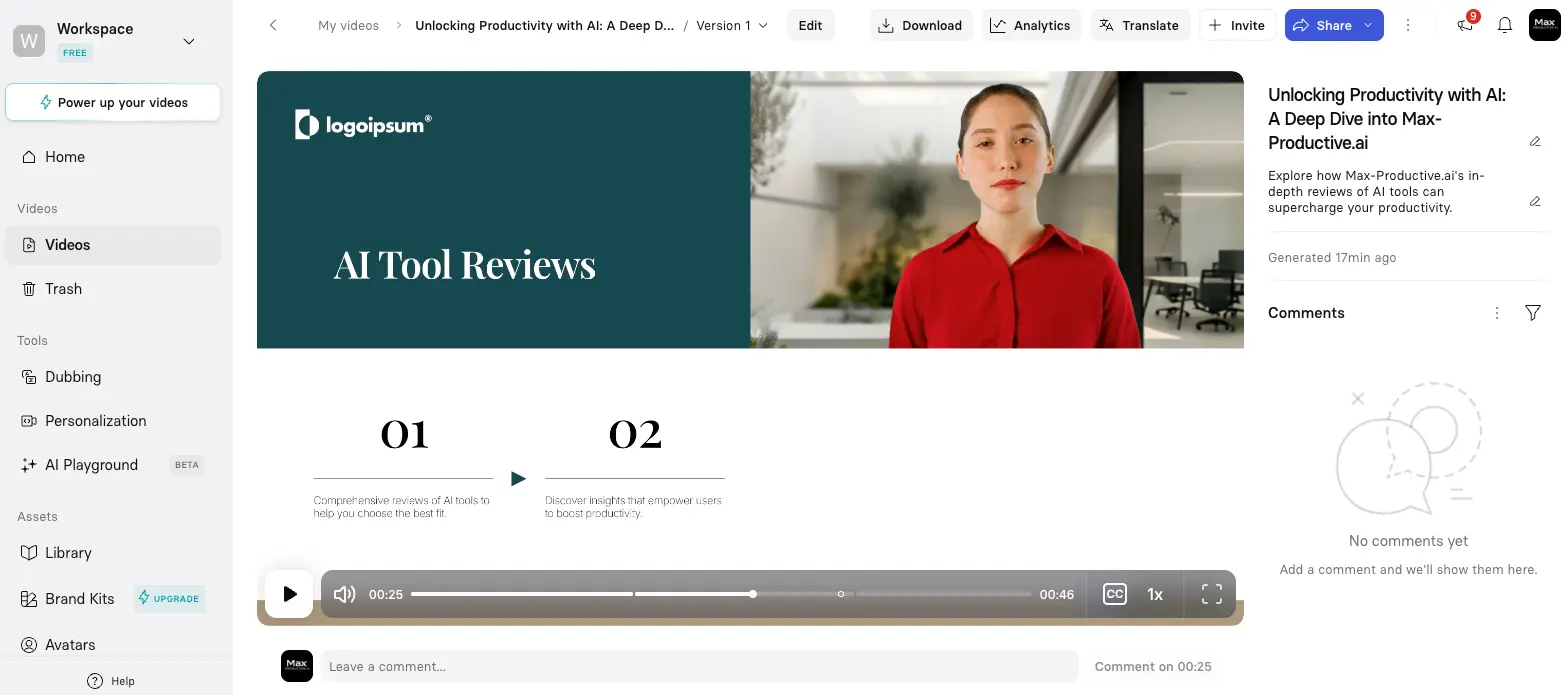Click the video description text
Screen dimensions: 1565x695
click(x=1376, y=191)
